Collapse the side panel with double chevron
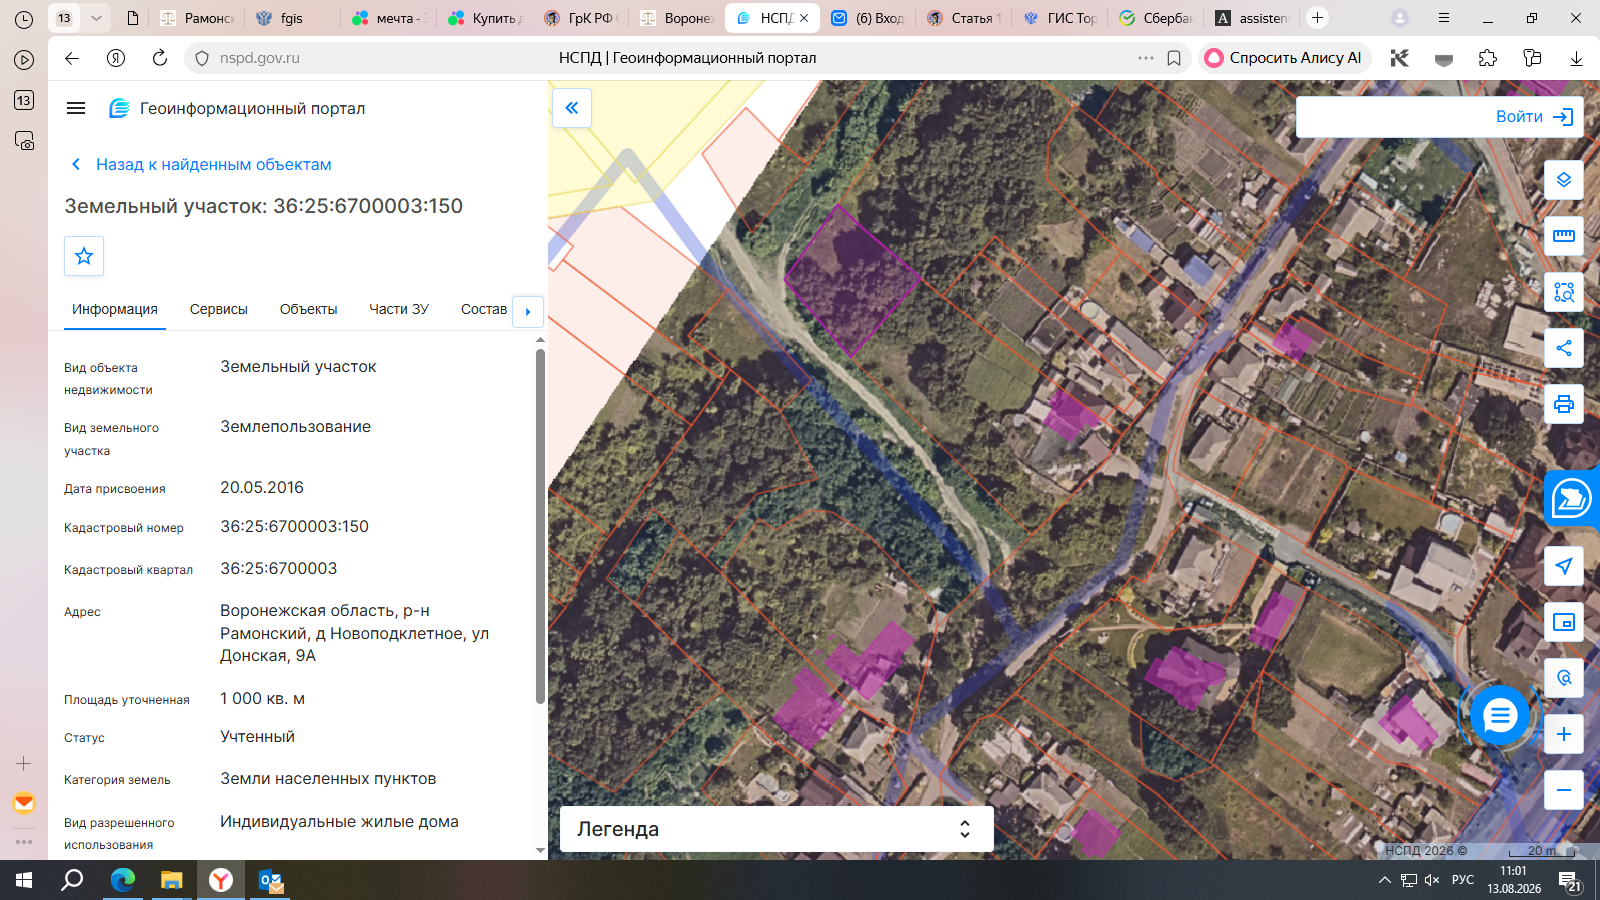This screenshot has width=1600, height=900. (x=572, y=108)
